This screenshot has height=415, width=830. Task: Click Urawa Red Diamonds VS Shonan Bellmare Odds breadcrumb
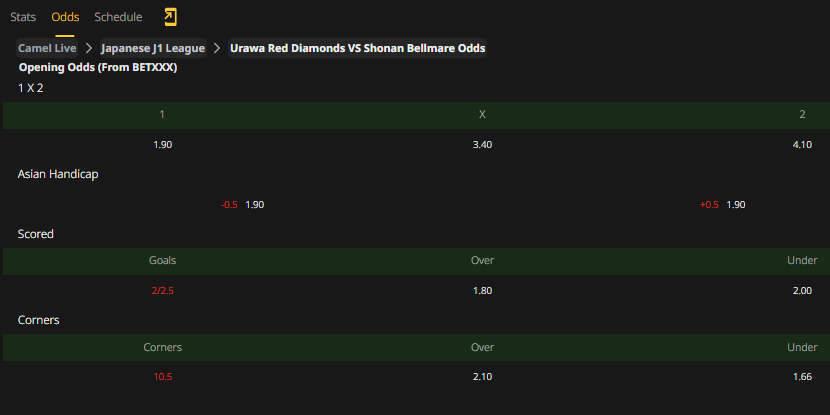click(x=357, y=48)
